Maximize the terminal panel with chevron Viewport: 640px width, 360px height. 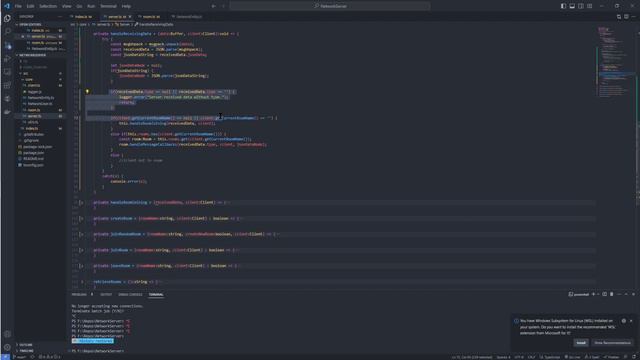click(x=627, y=294)
